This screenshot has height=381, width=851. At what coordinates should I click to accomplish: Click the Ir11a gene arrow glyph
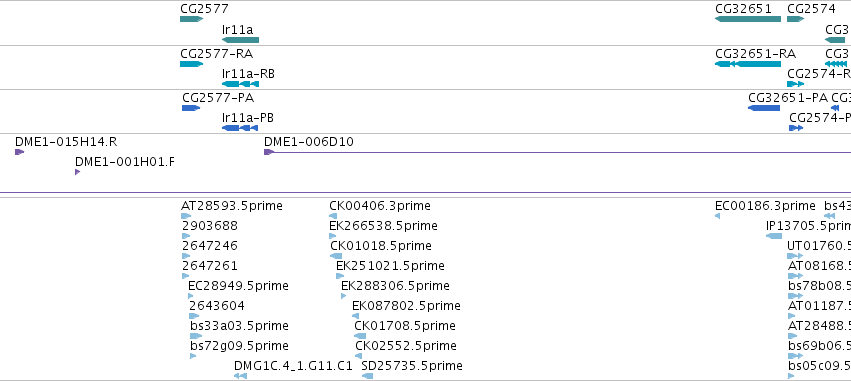point(240,40)
